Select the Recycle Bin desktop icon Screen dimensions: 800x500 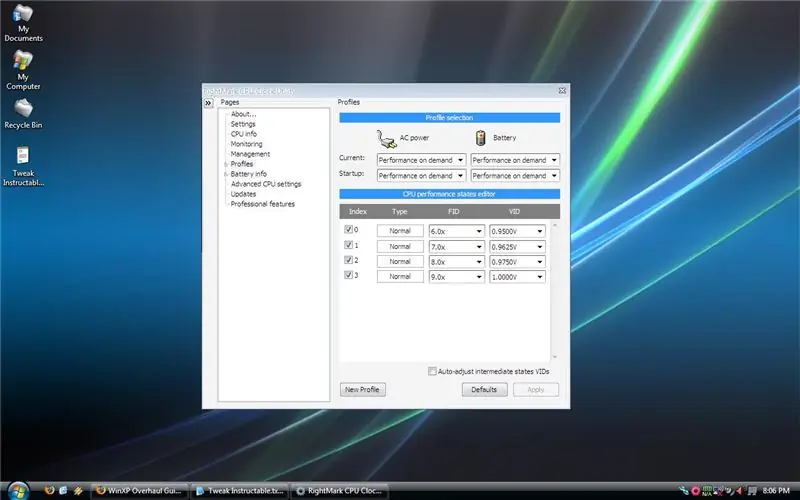click(23, 114)
